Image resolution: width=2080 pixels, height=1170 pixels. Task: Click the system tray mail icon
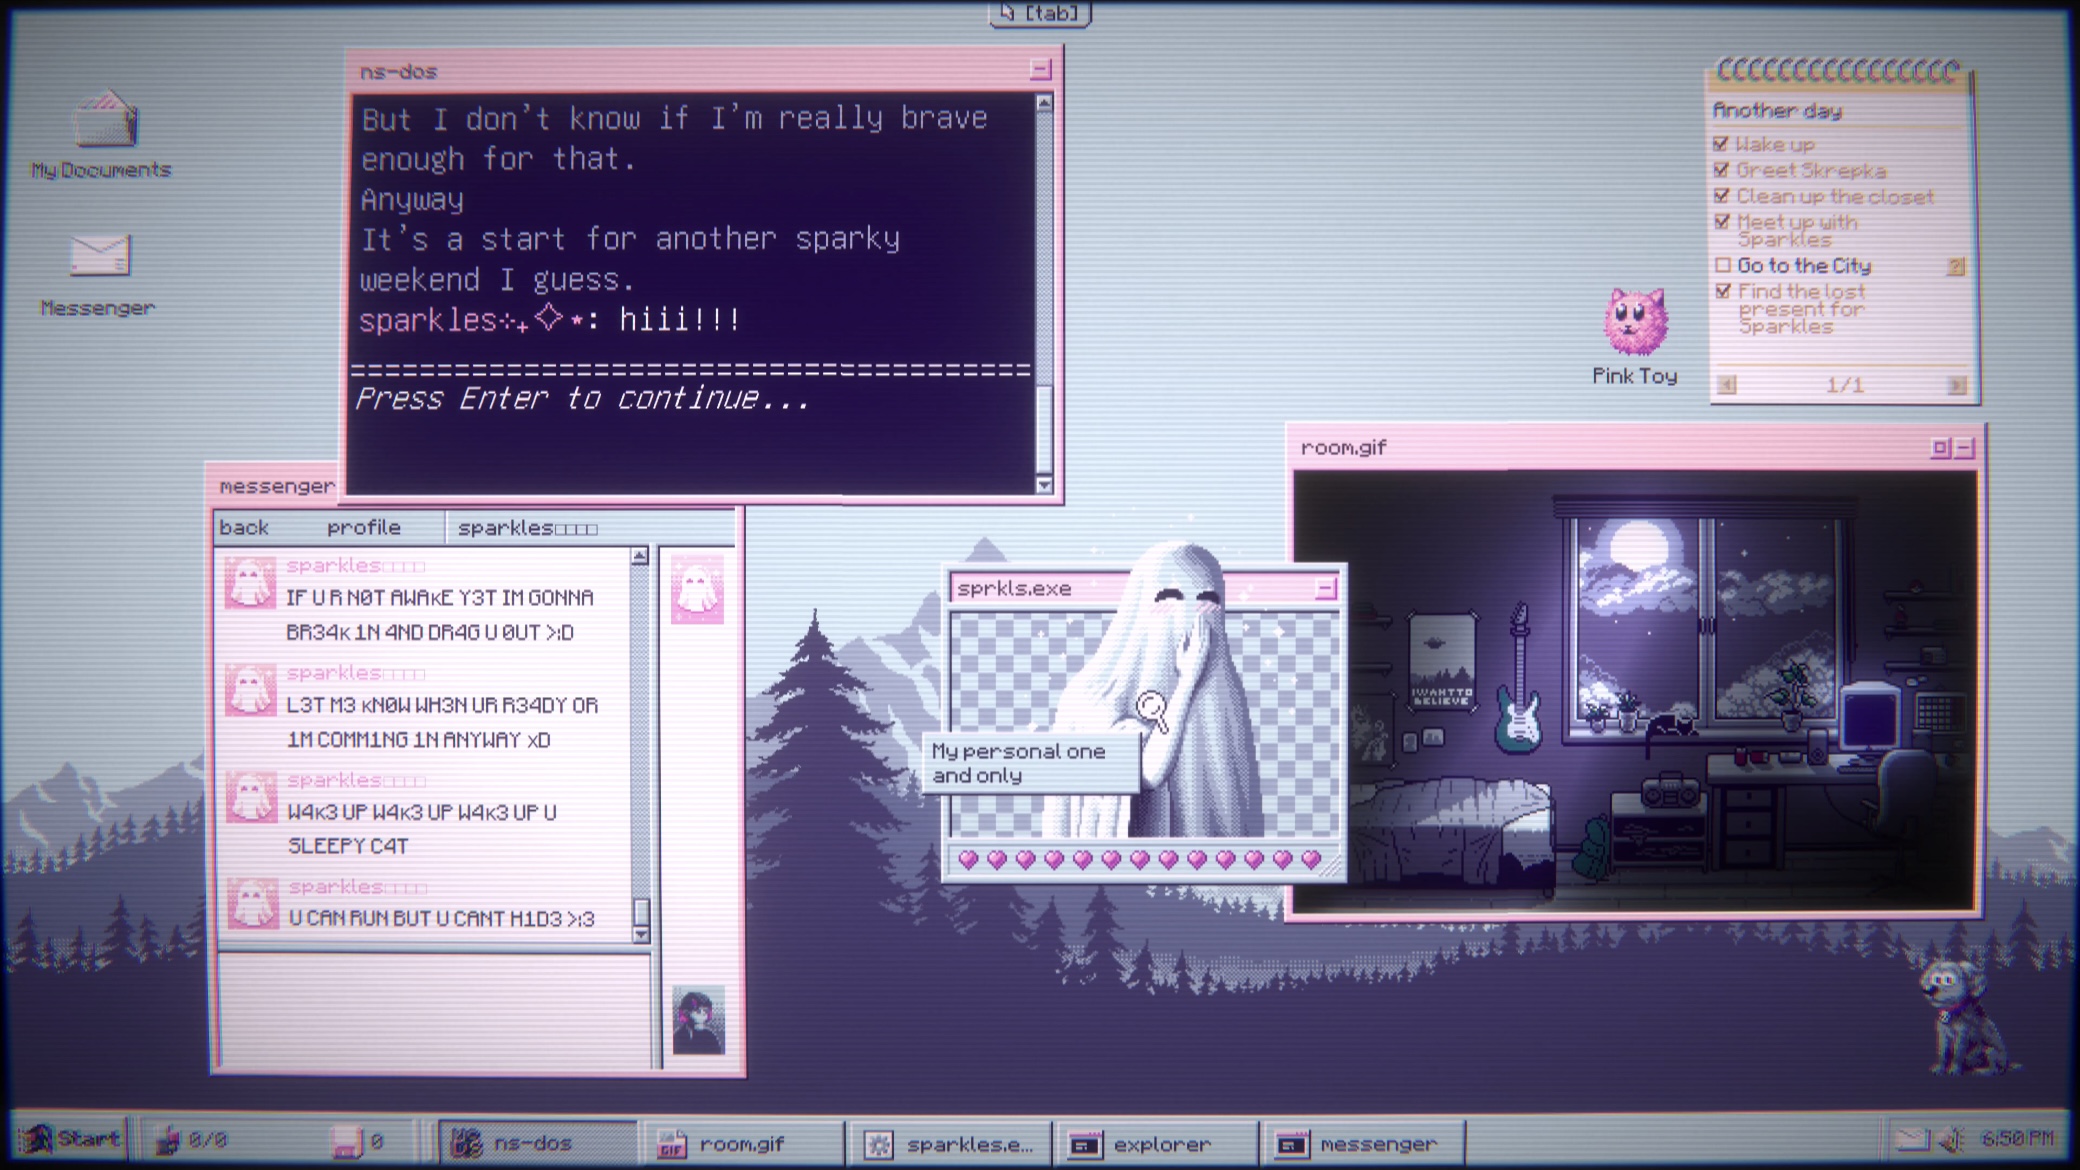point(1911,1138)
